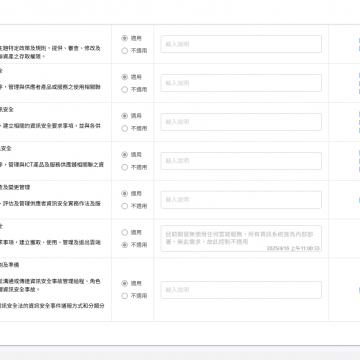
Task: Select 適用 for the 存取權限 row
Action: click(125, 38)
